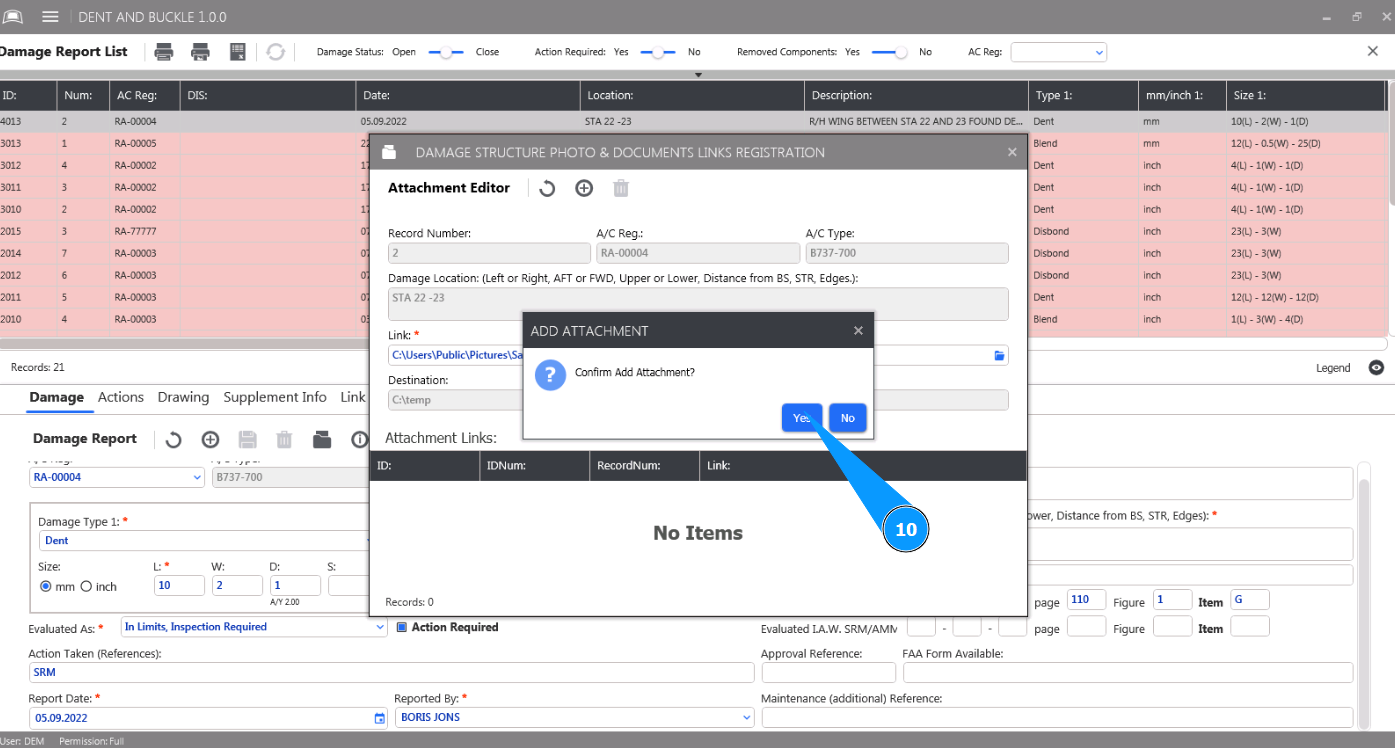
Task: Sort attachment links by the IDNum column header
Action: click(x=535, y=465)
